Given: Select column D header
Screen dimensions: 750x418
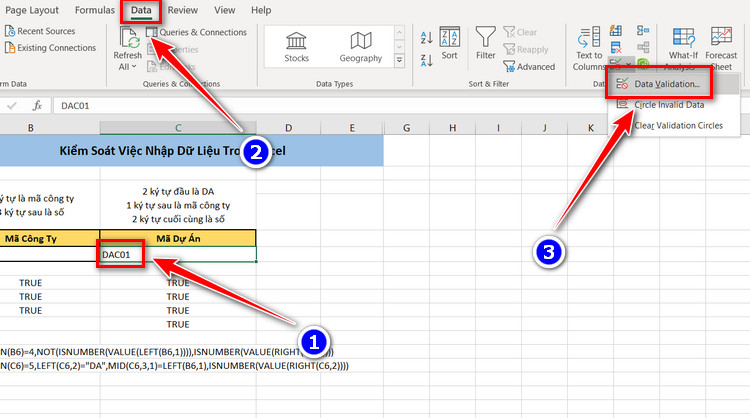Looking at the screenshot, I should (x=288, y=128).
